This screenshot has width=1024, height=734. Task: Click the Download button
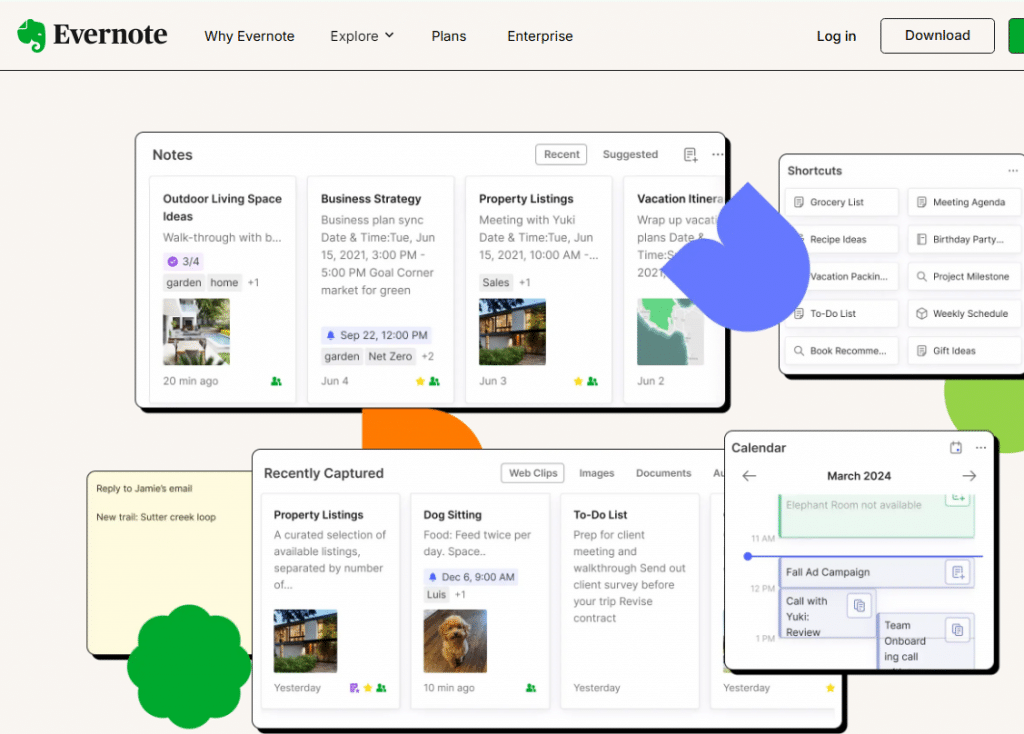[x=937, y=35]
